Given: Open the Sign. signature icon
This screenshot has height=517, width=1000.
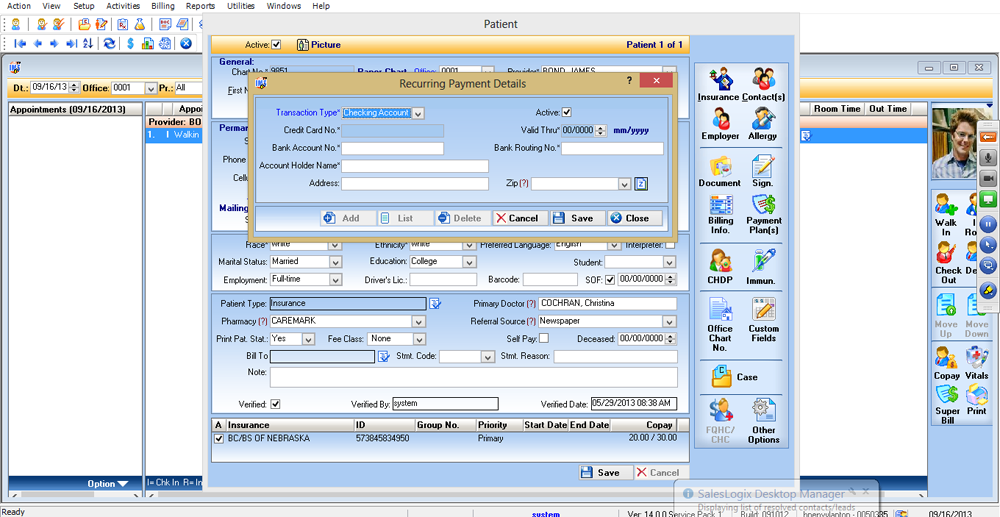Looking at the screenshot, I should pos(763,171).
